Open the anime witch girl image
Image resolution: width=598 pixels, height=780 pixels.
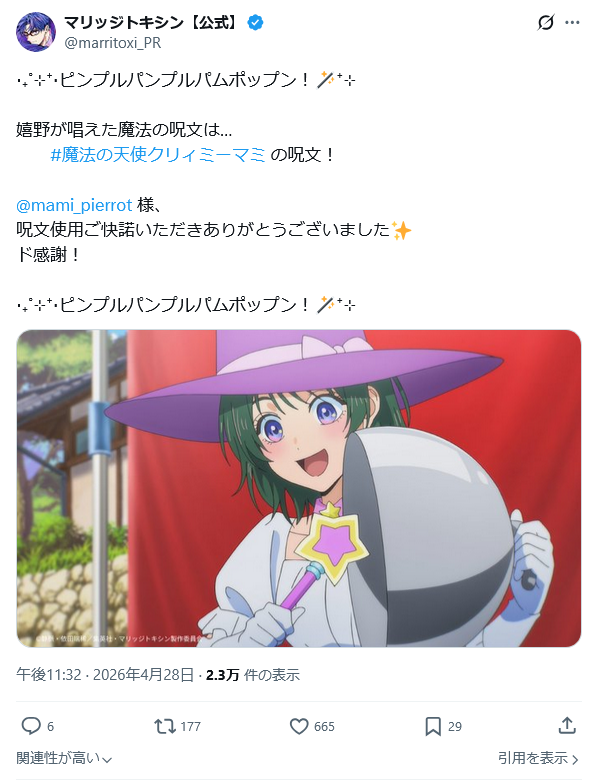[x=299, y=488]
